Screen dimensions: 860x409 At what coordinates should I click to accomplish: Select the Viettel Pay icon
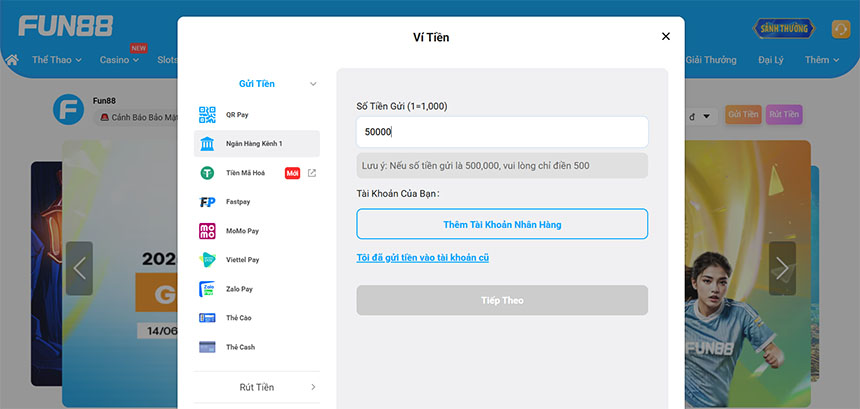click(207, 260)
